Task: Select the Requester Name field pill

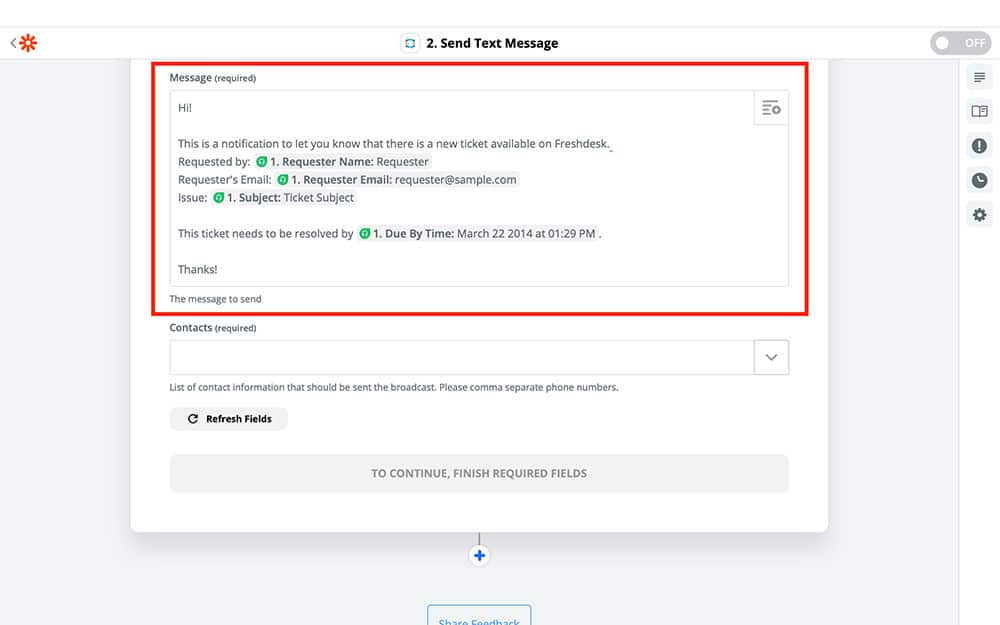Action: (x=343, y=162)
